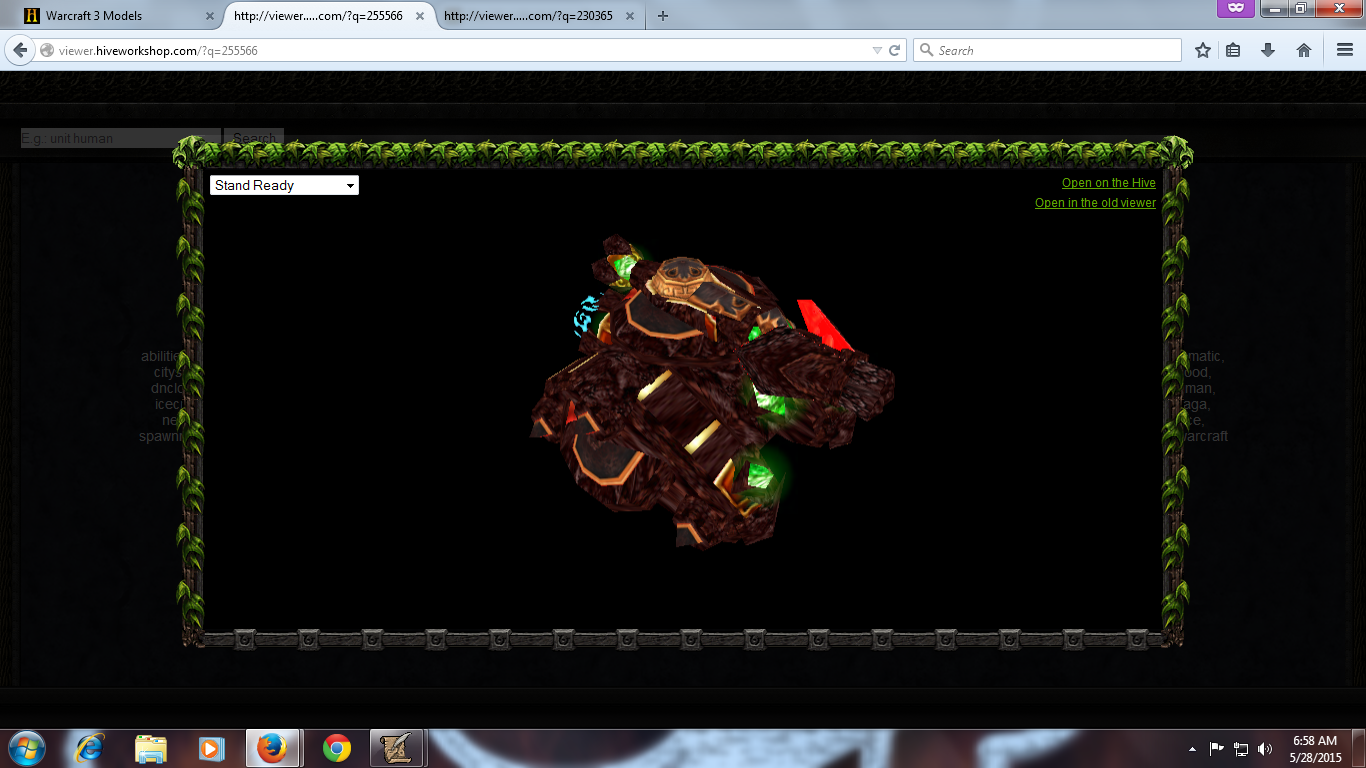Open Windows Explorer from the taskbar

click(x=151, y=748)
